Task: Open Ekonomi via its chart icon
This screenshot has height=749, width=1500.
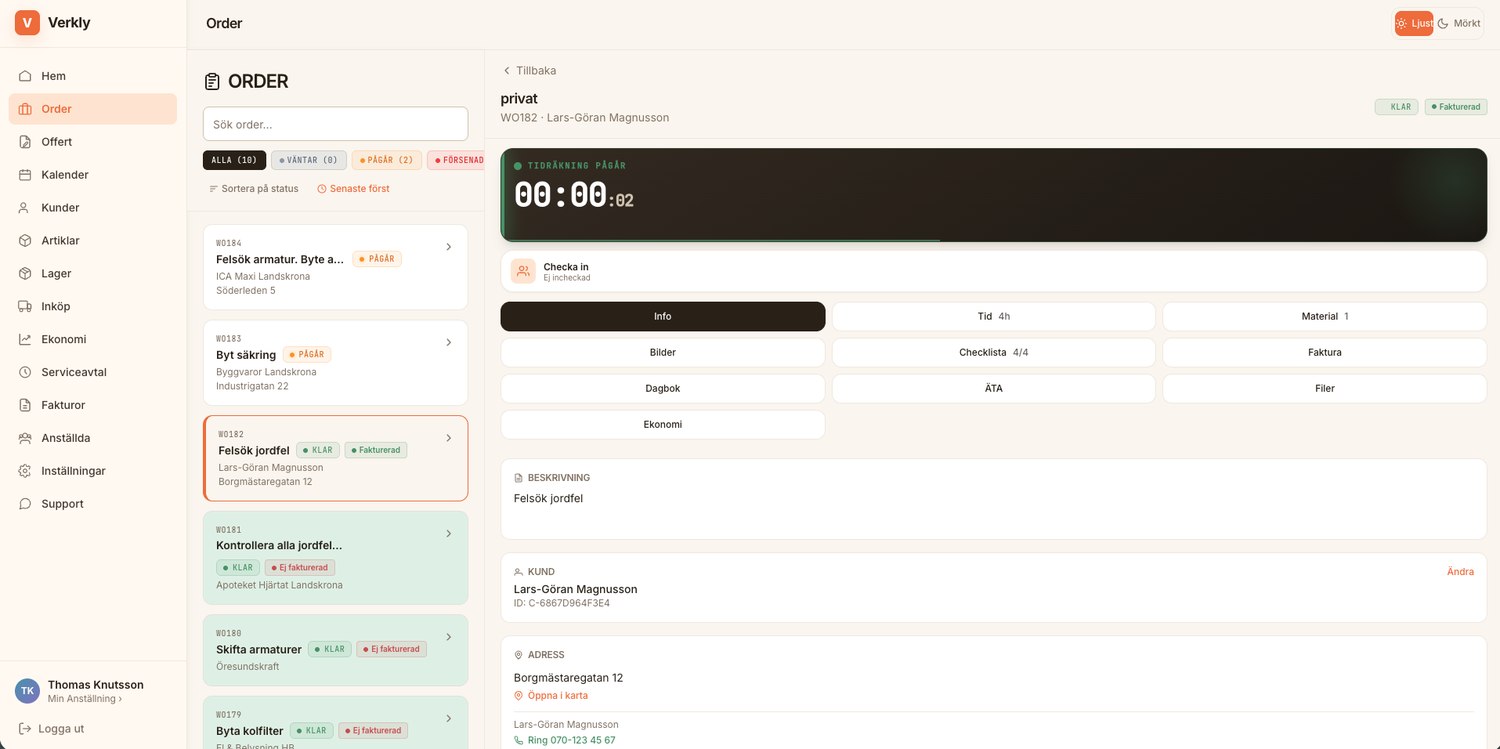Action: (x=25, y=339)
